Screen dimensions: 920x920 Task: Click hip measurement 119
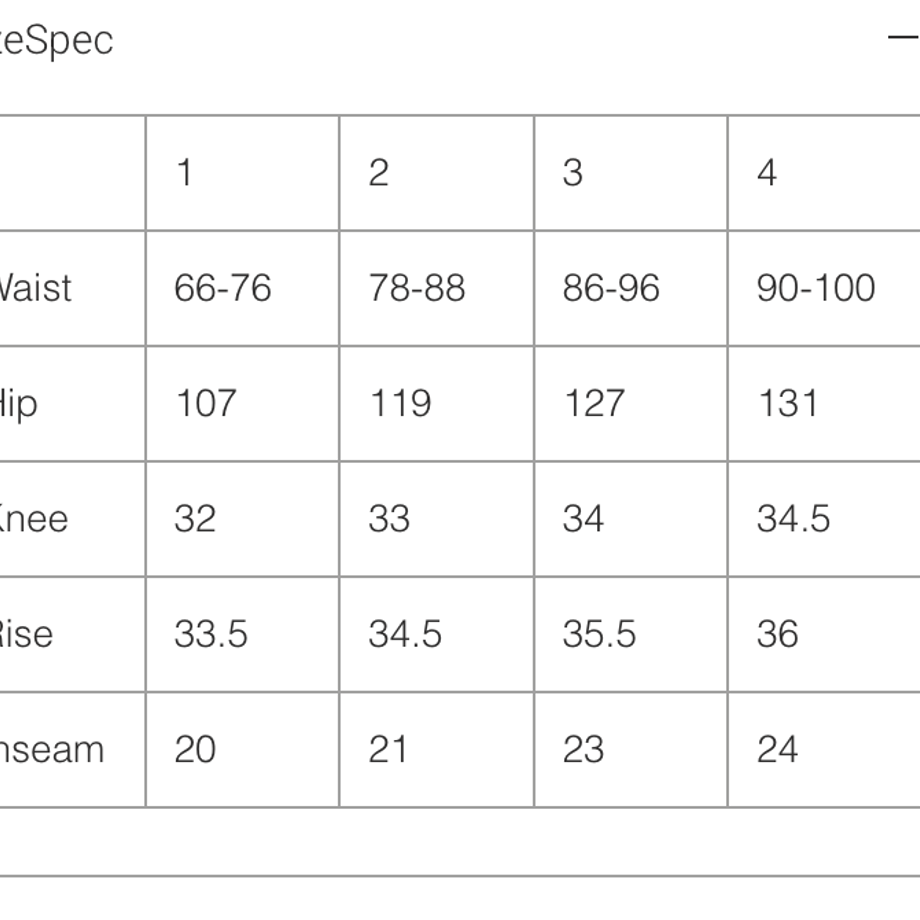point(401,404)
